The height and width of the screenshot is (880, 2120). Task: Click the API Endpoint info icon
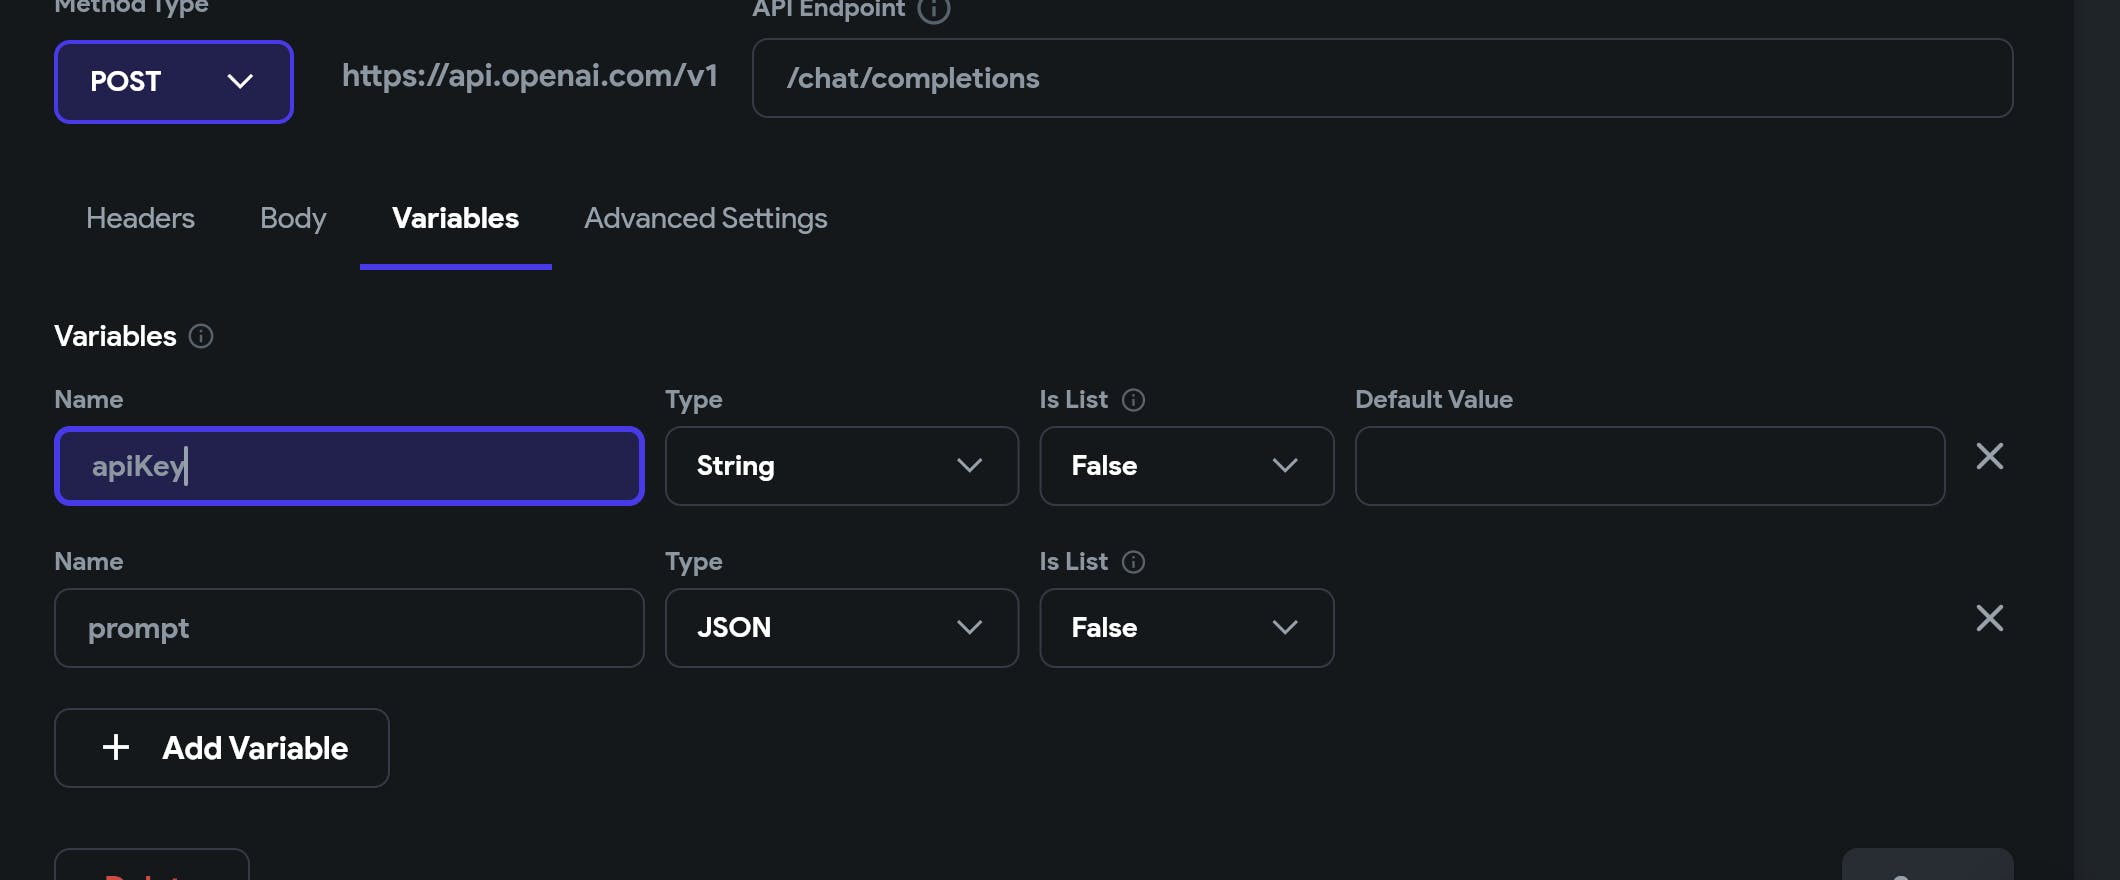[933, 10]
